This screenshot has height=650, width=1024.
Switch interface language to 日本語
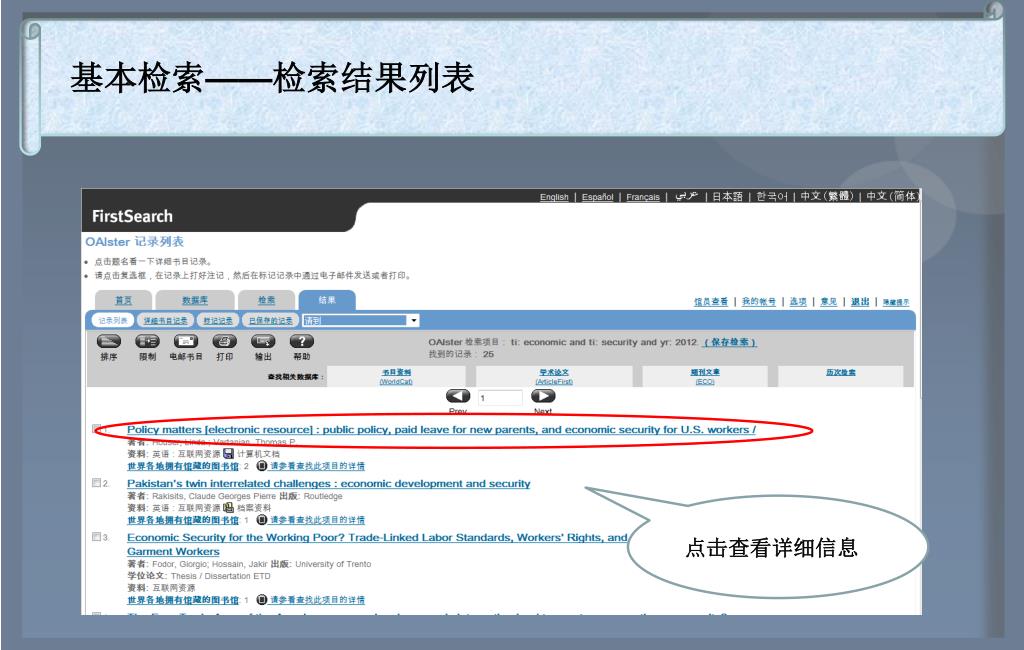728,196
